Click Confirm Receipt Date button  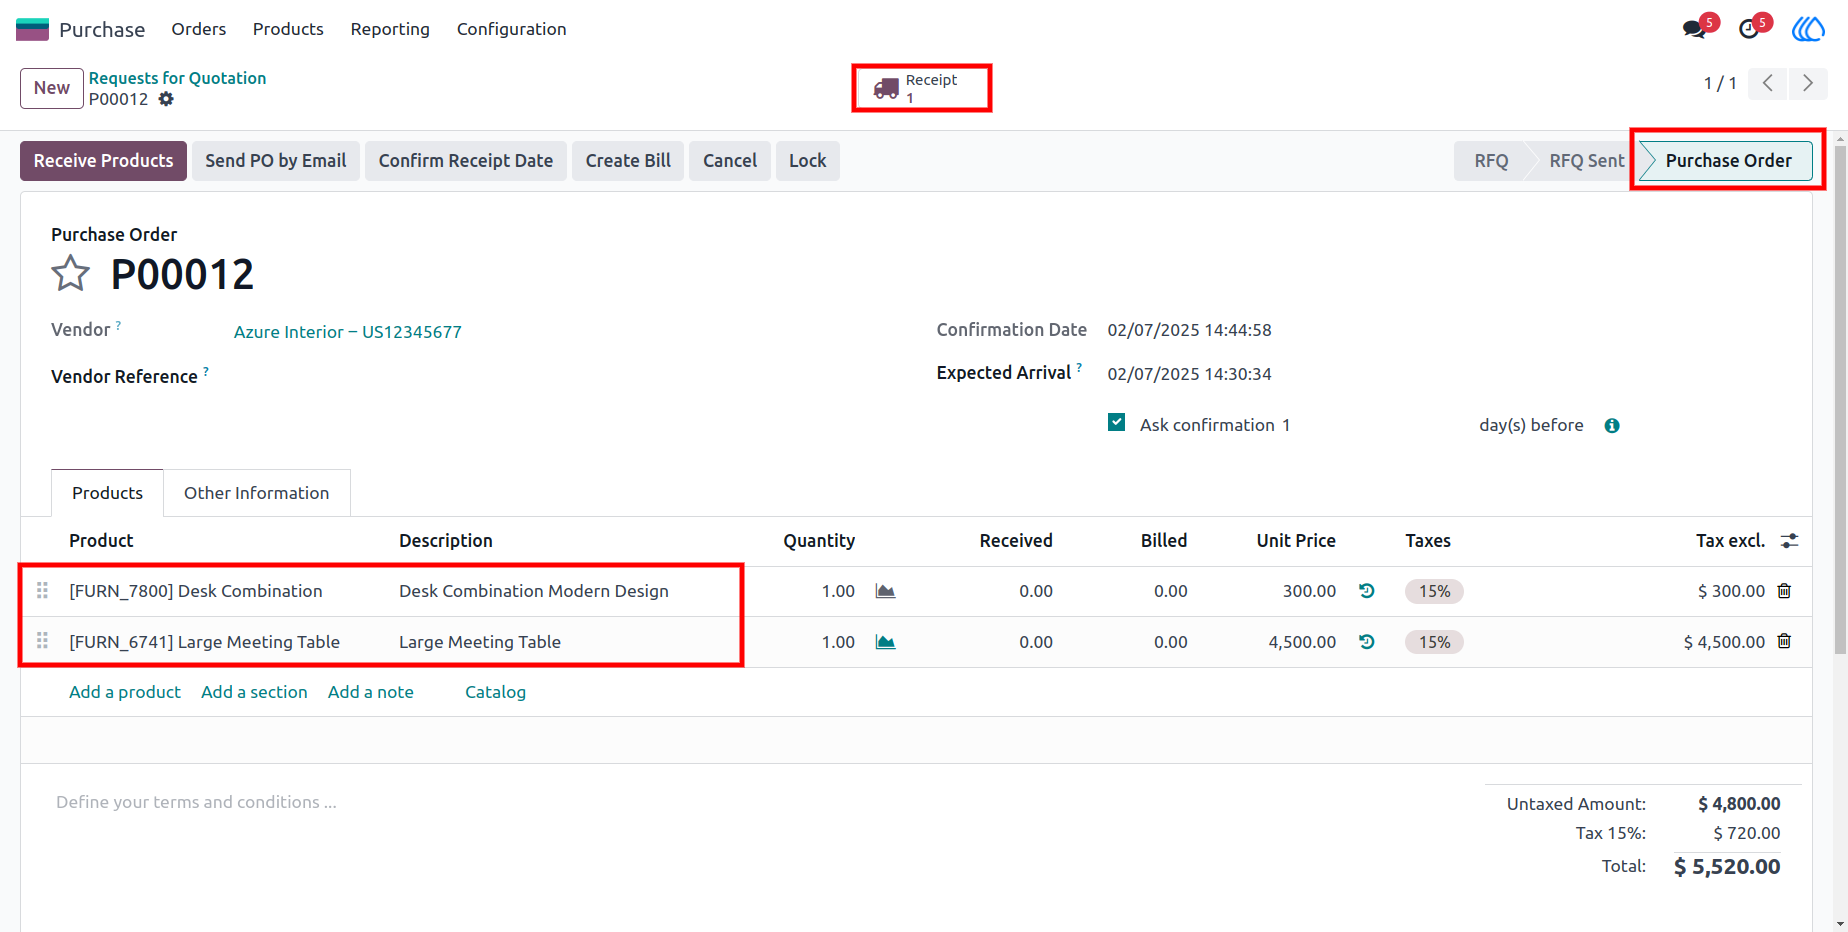tap(466, 161)
